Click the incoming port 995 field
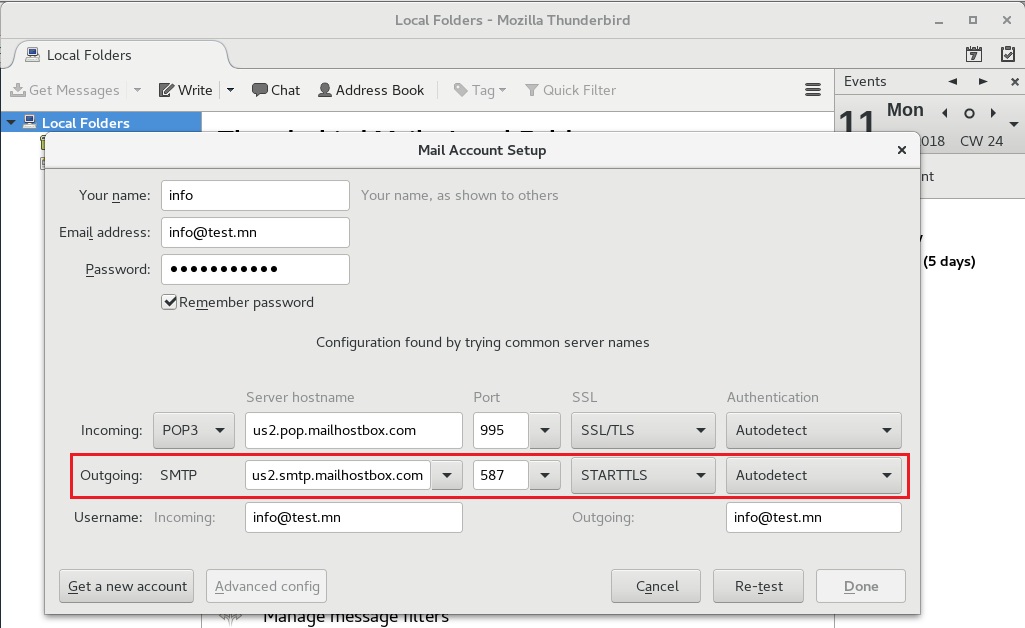Screen dimensions: 1025x628 pos(501,431)
